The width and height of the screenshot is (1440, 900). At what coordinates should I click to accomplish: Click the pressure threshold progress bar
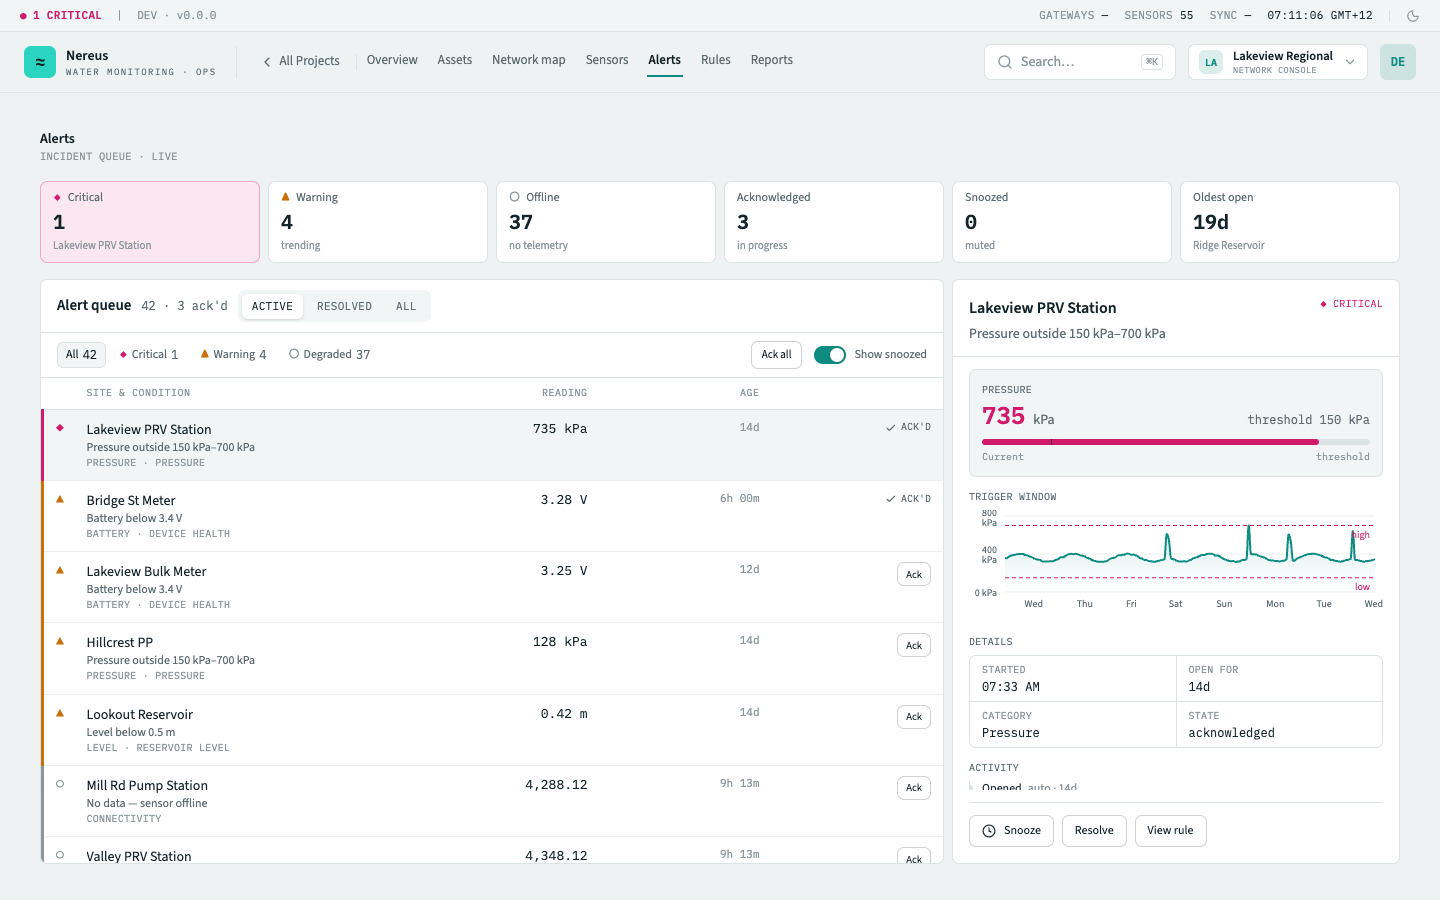click(x=1176, y=442)
